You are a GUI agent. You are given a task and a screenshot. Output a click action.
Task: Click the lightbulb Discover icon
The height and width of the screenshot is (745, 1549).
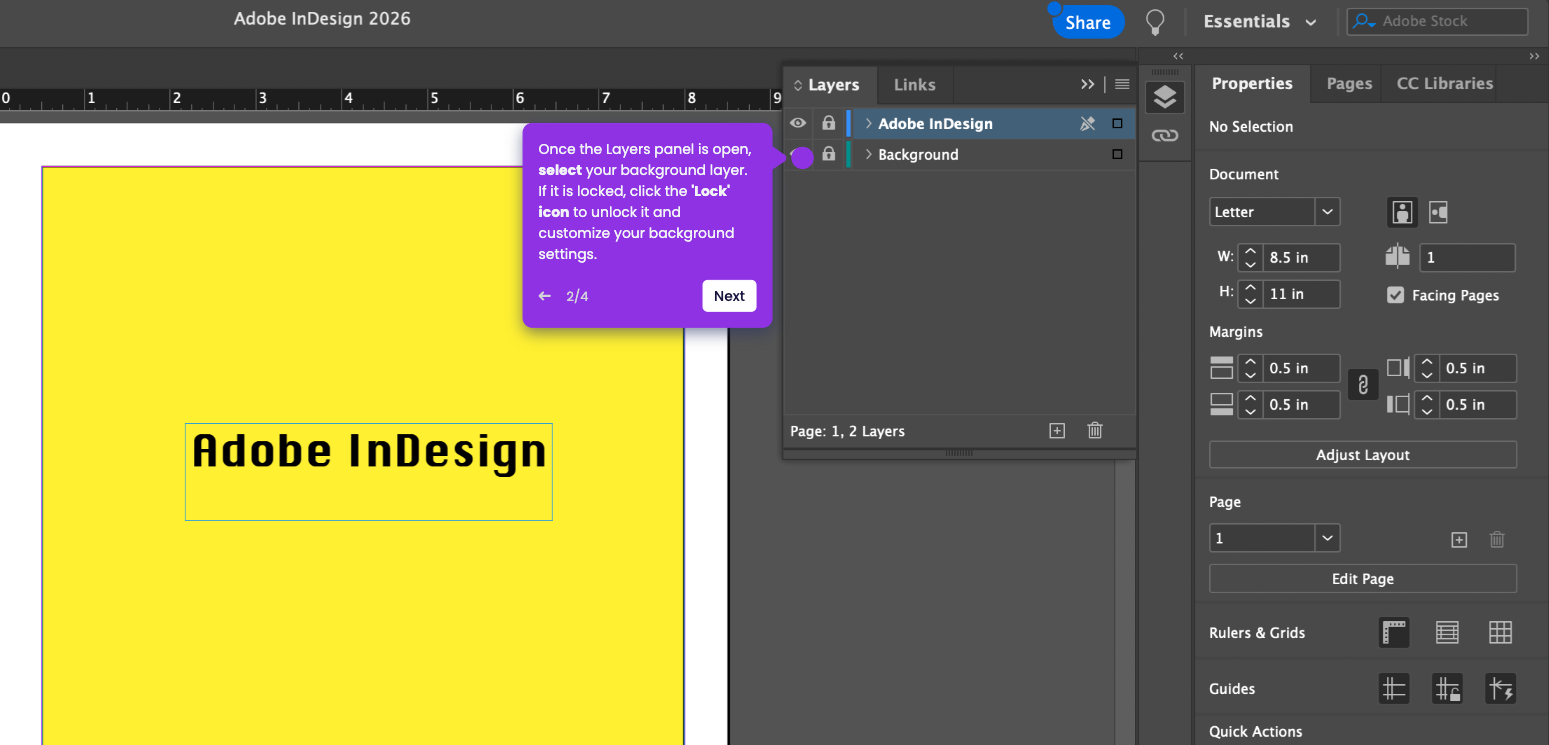coord(1155,22)
